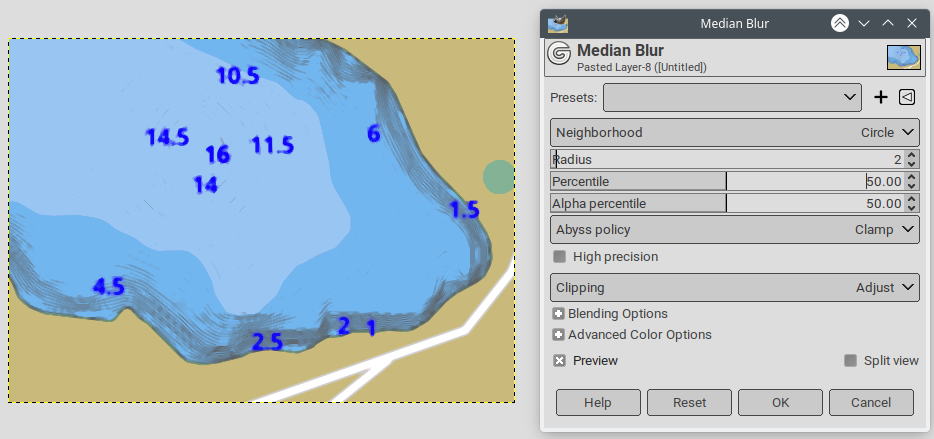Enable the Split view checkbox

[x=851, y=360]
